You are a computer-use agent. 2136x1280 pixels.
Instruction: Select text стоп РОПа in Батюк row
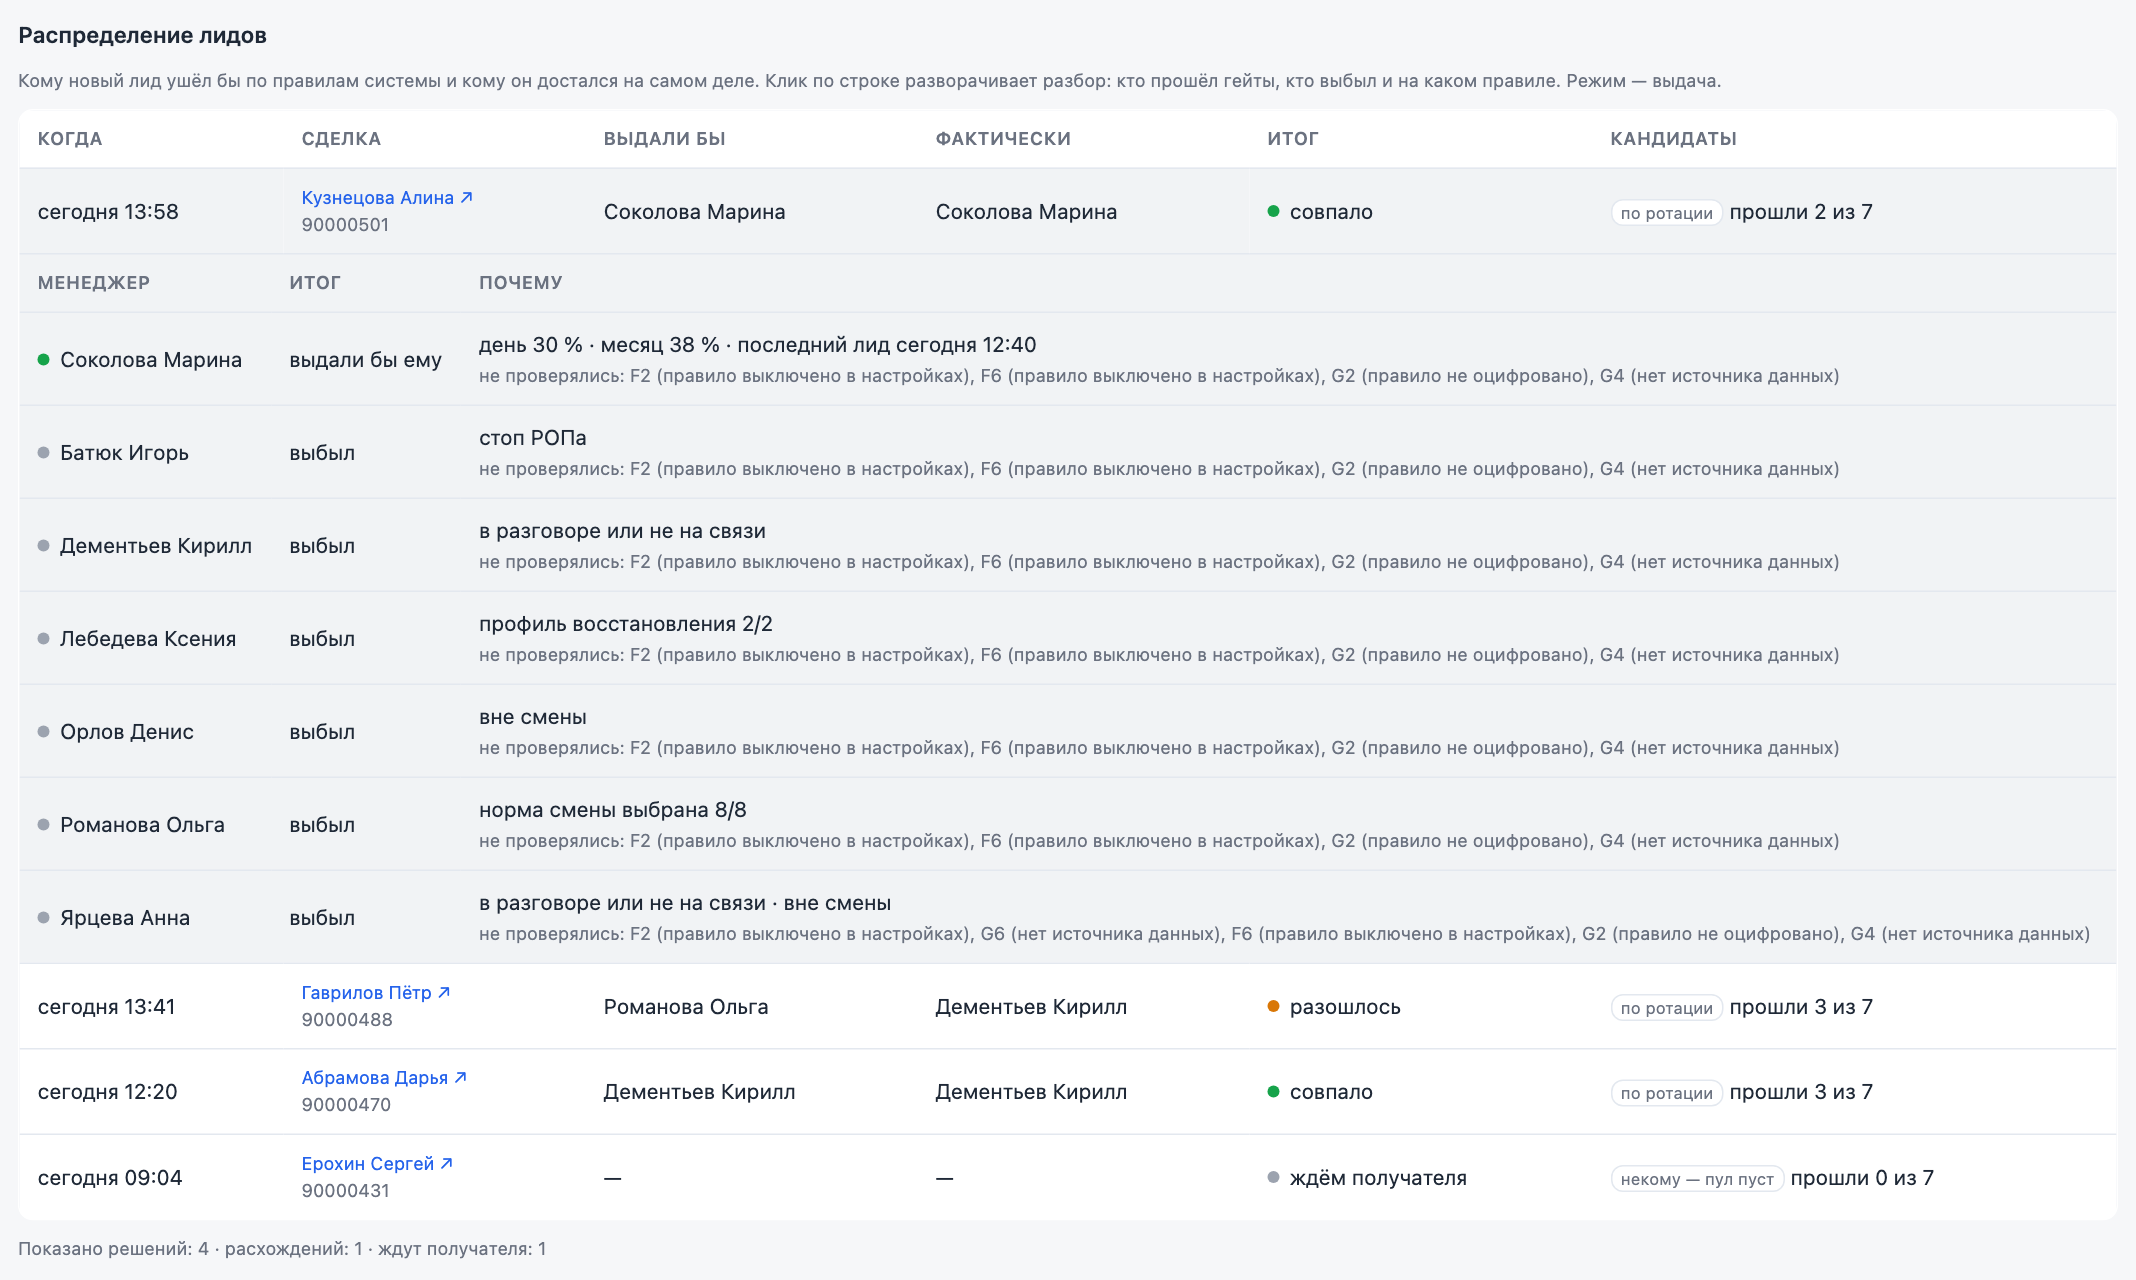533,438
